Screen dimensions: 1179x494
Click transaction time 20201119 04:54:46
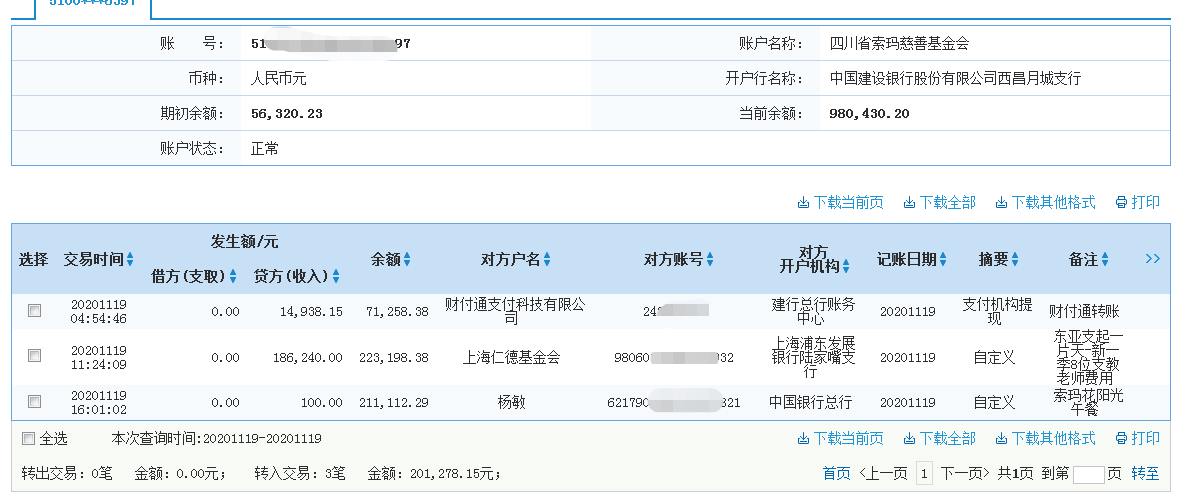99,311
